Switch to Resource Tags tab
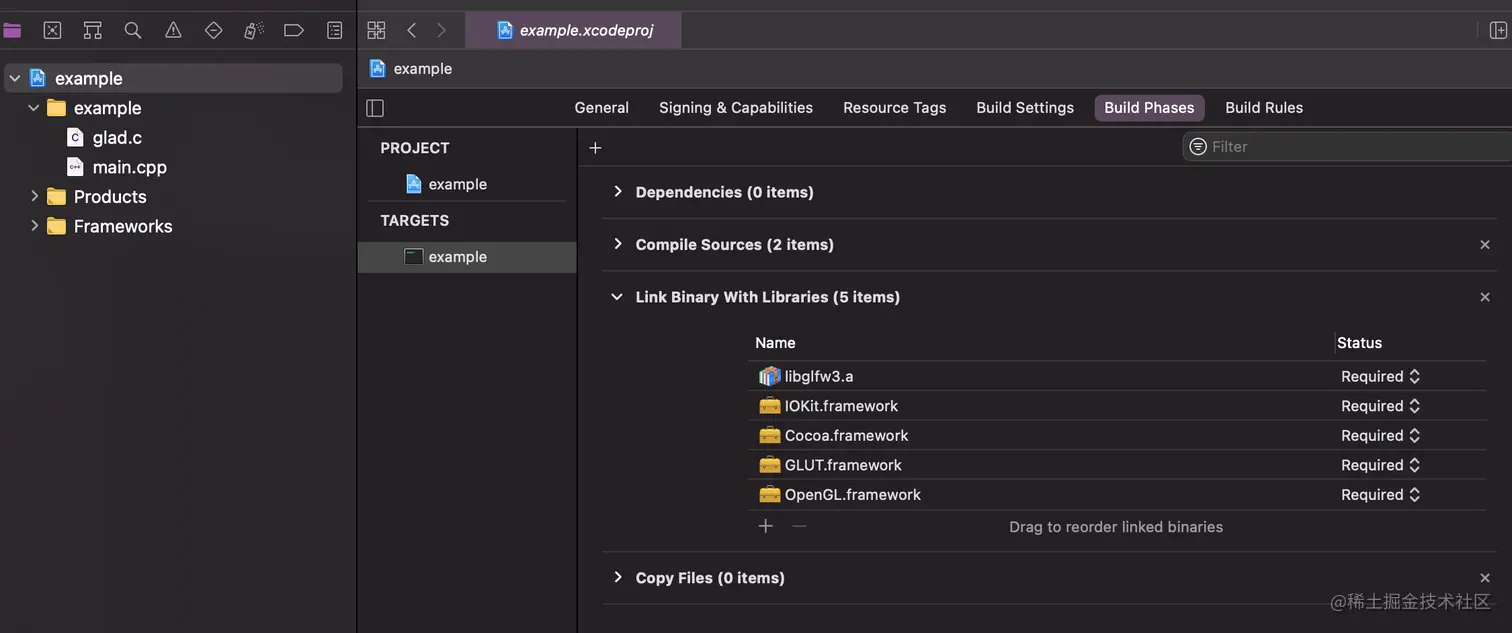The width and height of the screenshot is (1512, 633). click(x=894, y=108)
